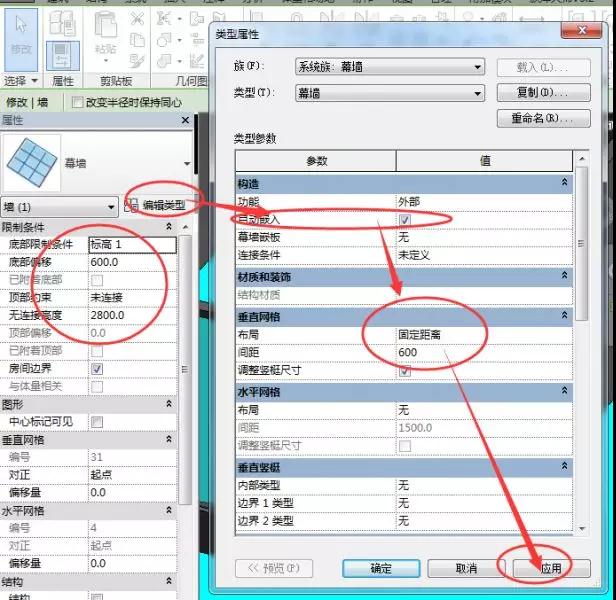Select the Modify arrow tool

coord(21,39)
